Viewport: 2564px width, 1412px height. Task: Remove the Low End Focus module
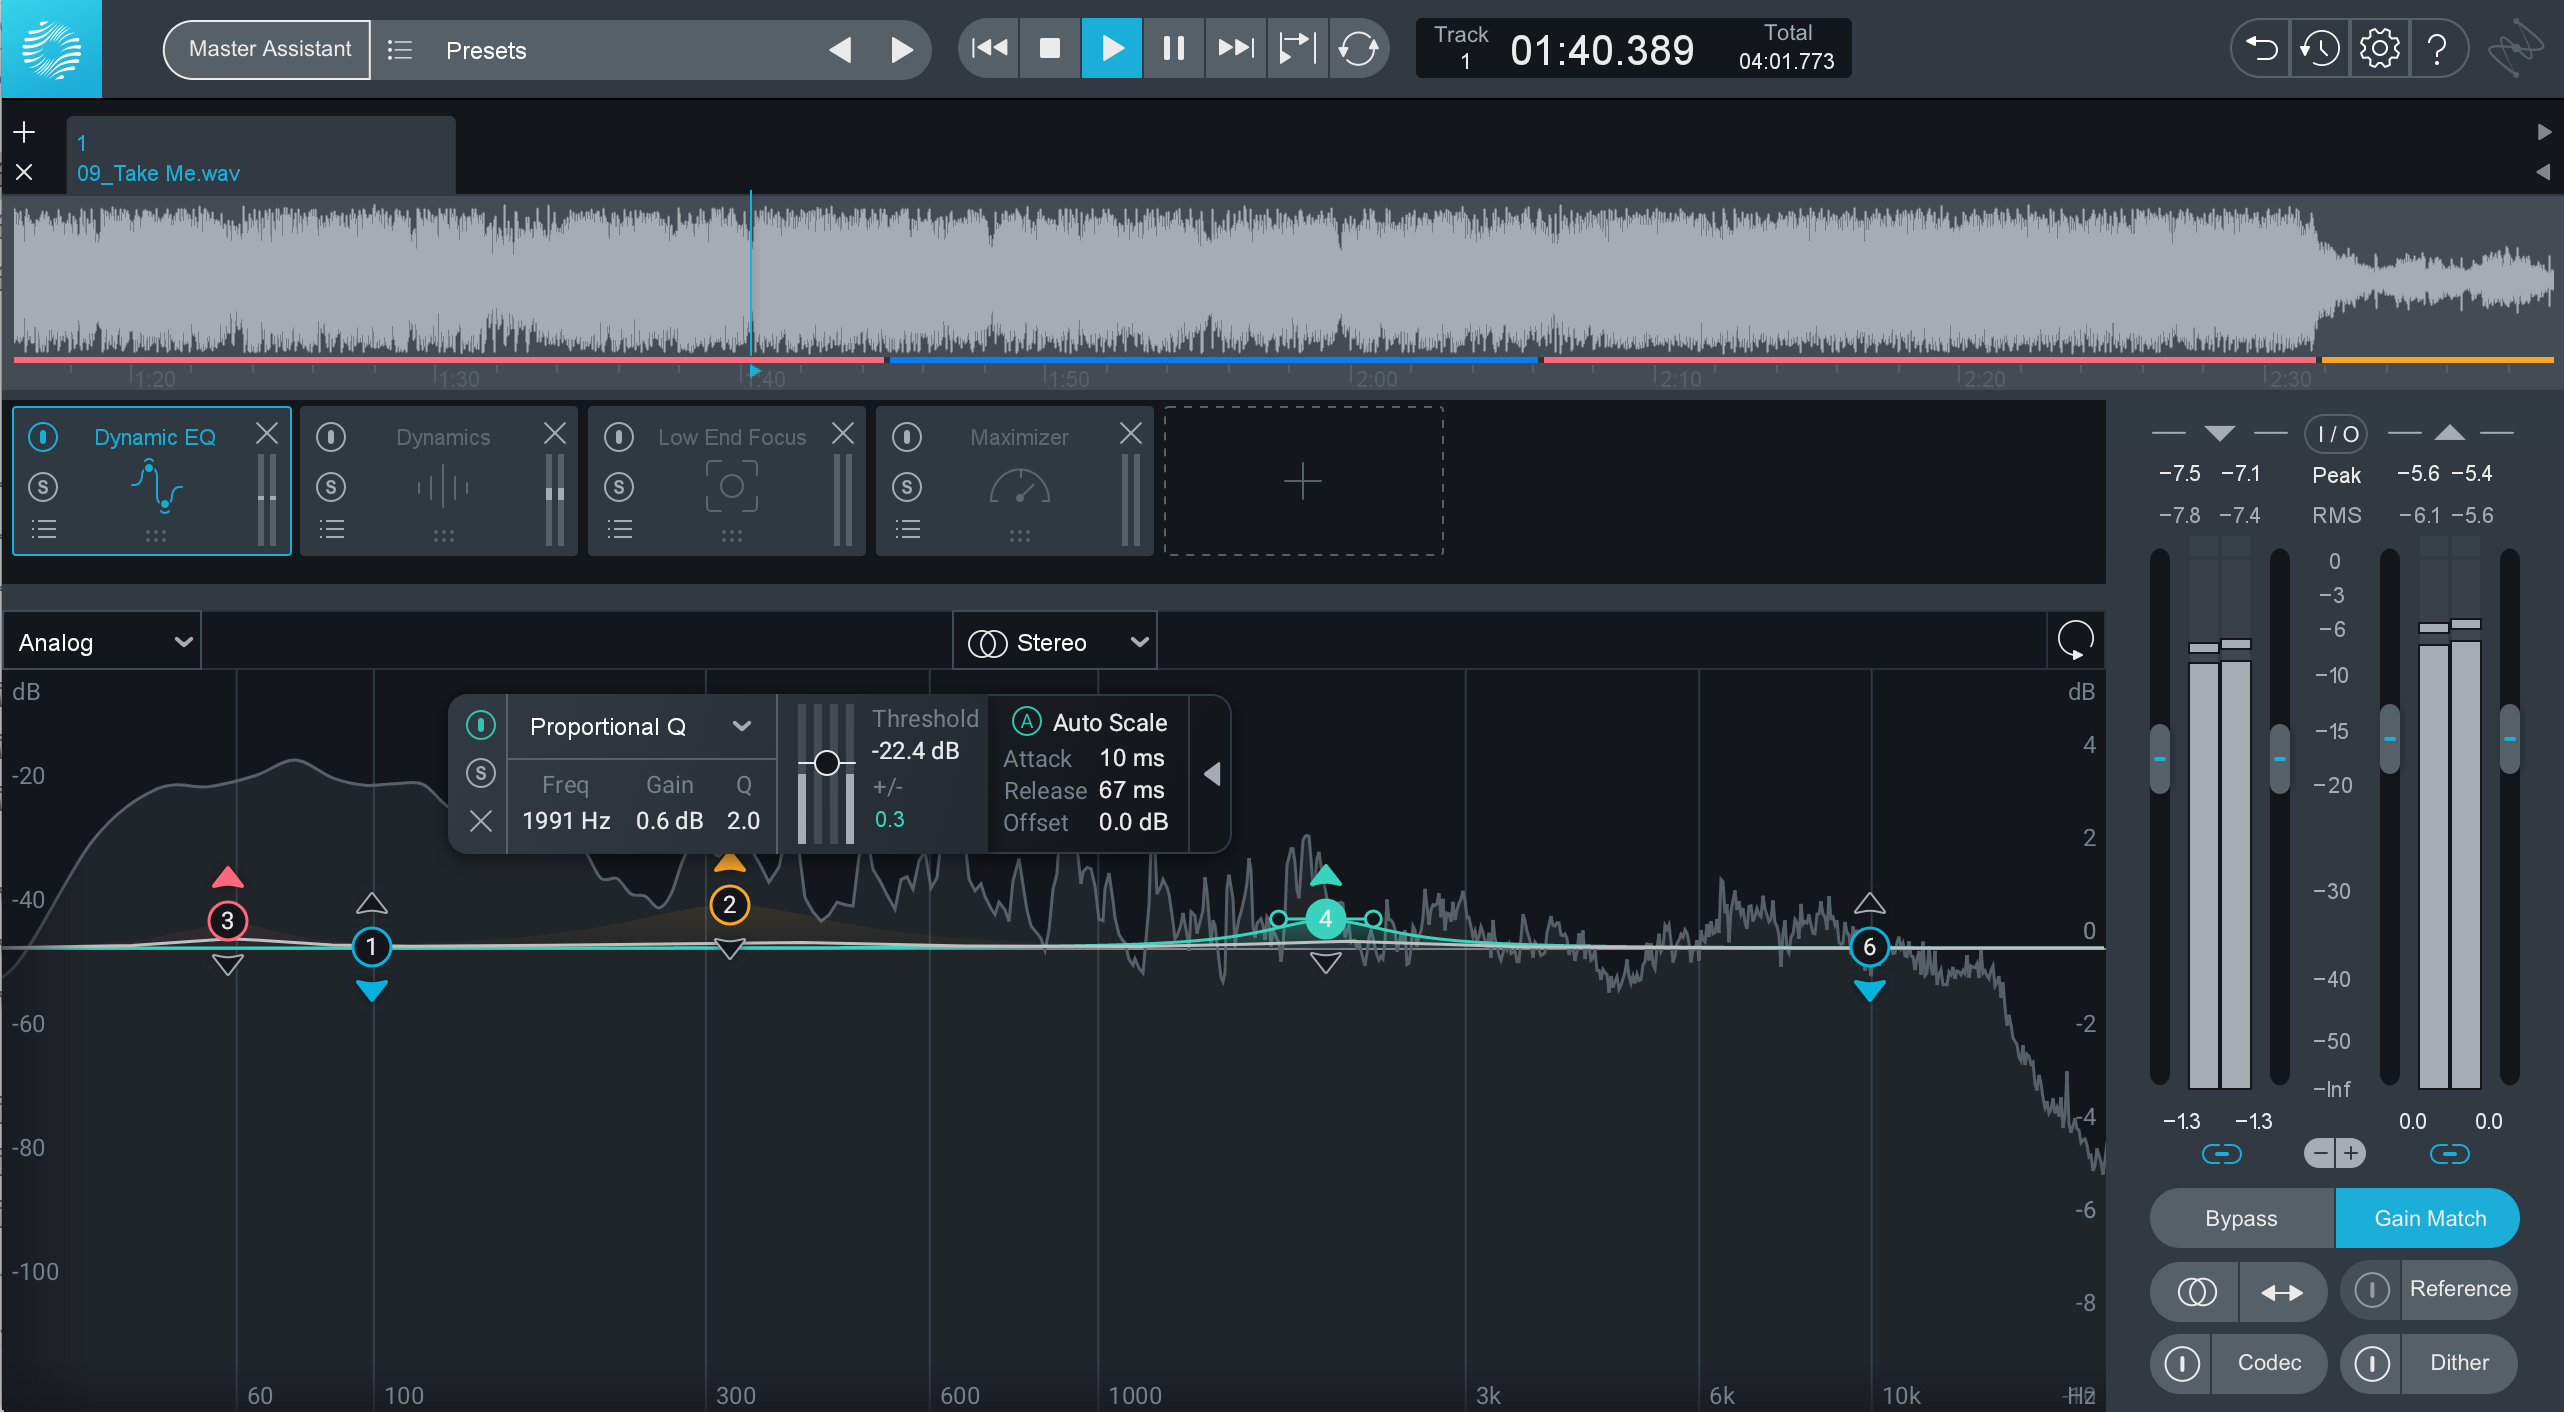(843, 433)
